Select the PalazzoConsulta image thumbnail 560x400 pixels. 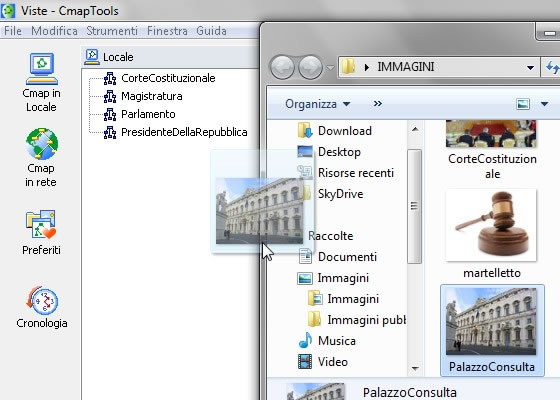[492, 330]
